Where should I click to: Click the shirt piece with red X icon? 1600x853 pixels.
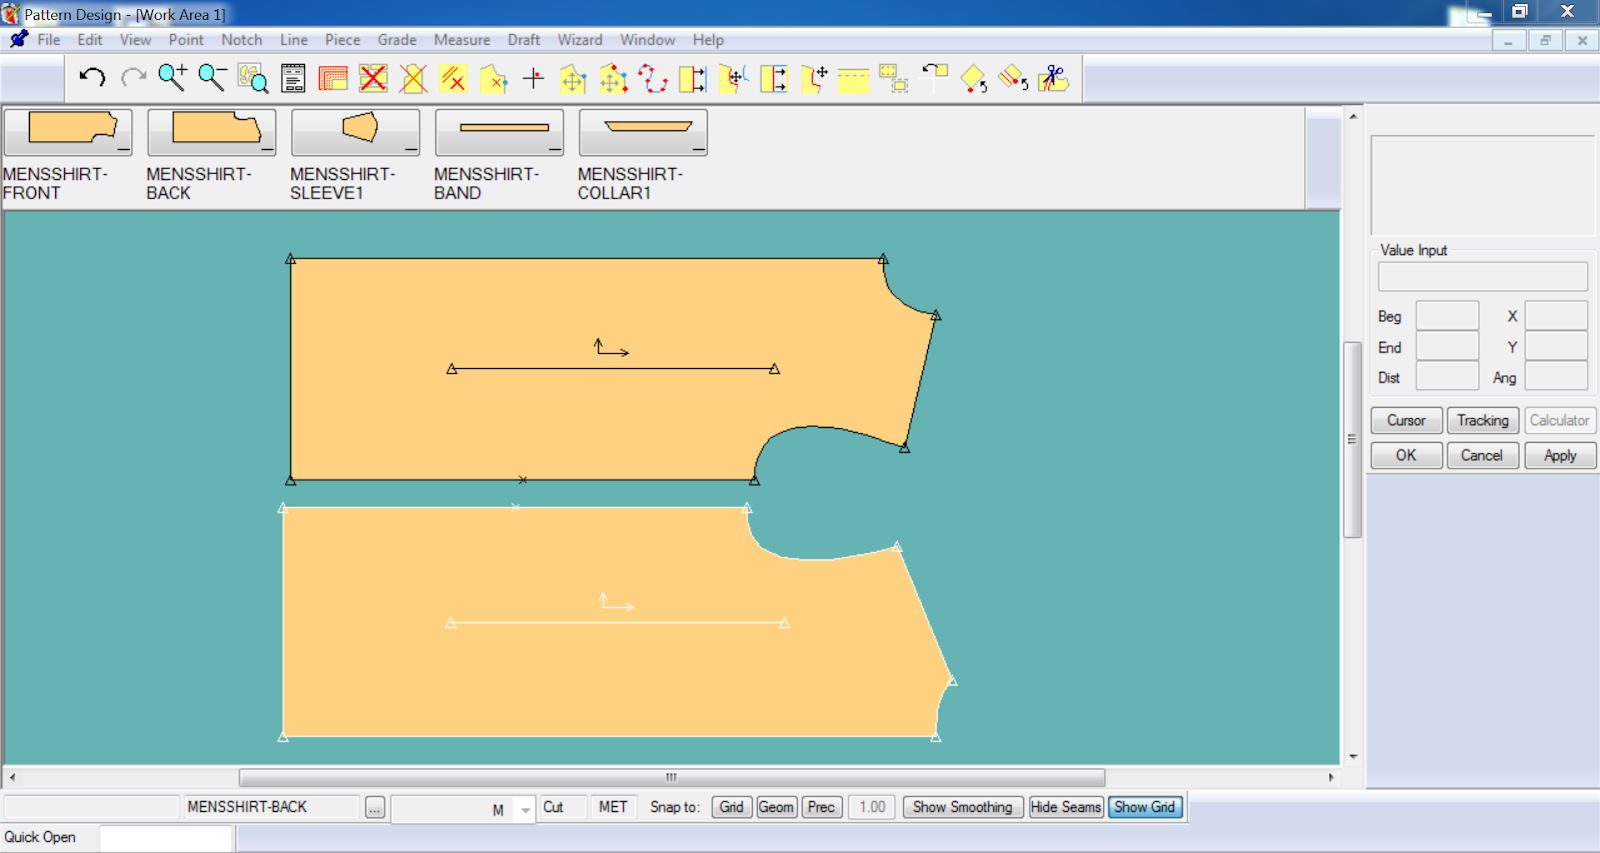click(x=413, y=78)
